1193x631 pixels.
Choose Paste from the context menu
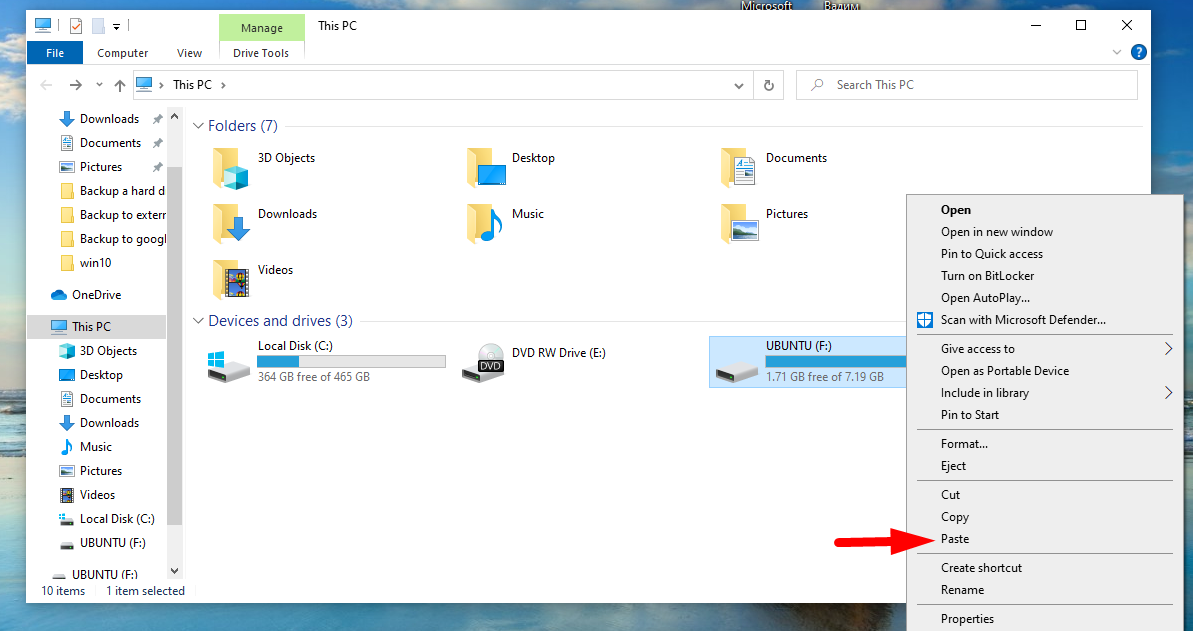point(955,539)
